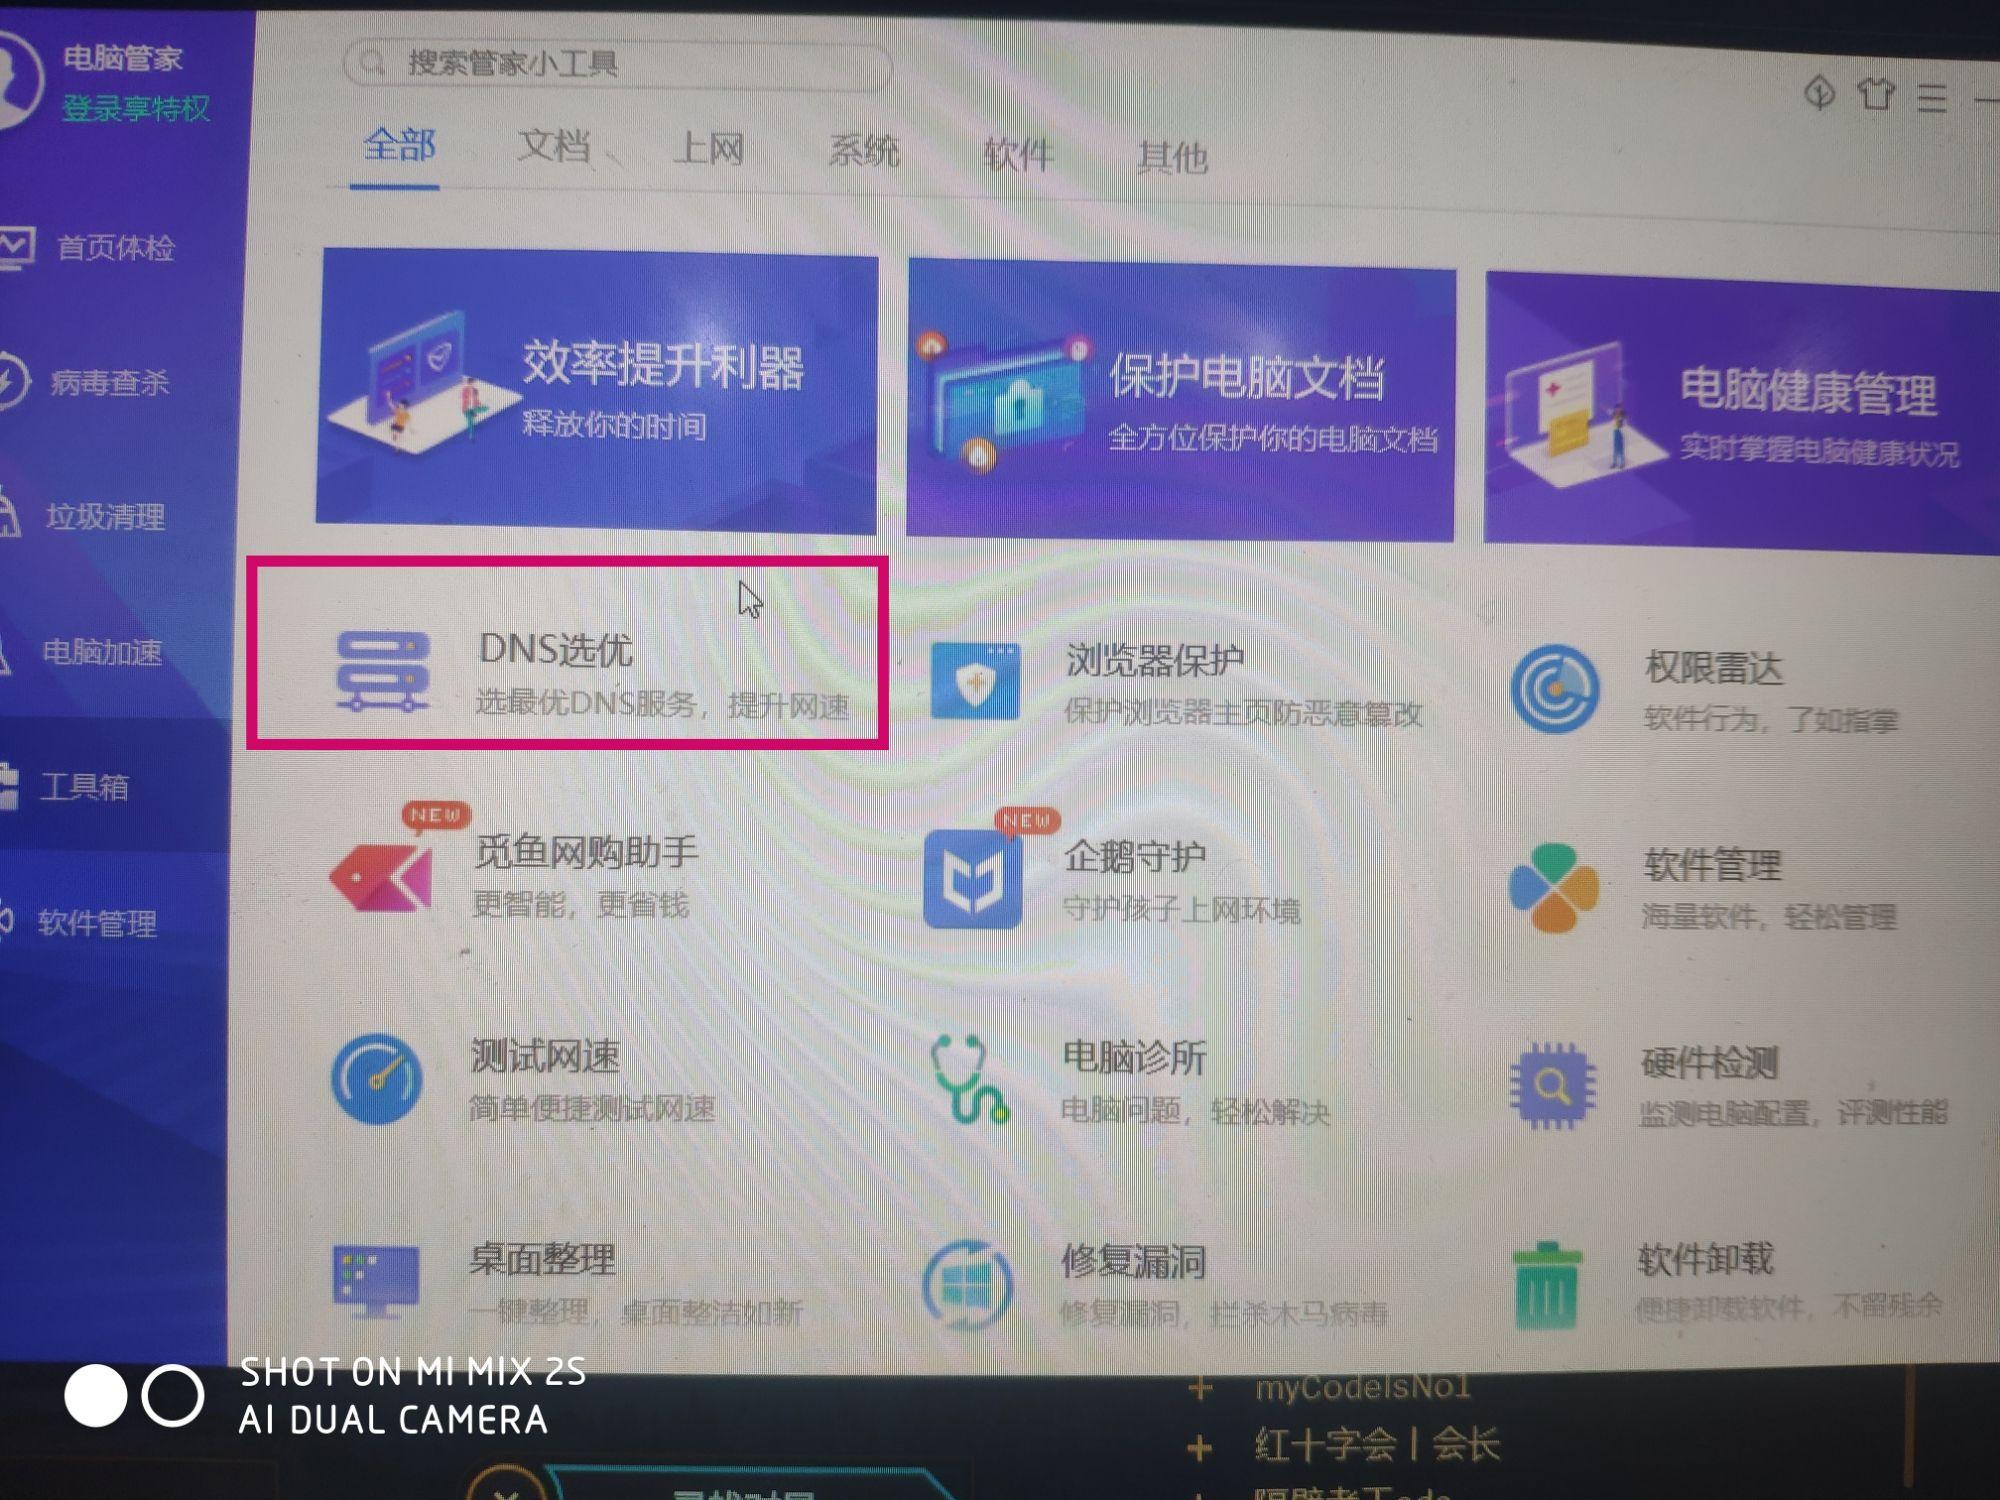Click the 权限雷达 title text
2000x1500 pixels.
tap(1714, 667)
